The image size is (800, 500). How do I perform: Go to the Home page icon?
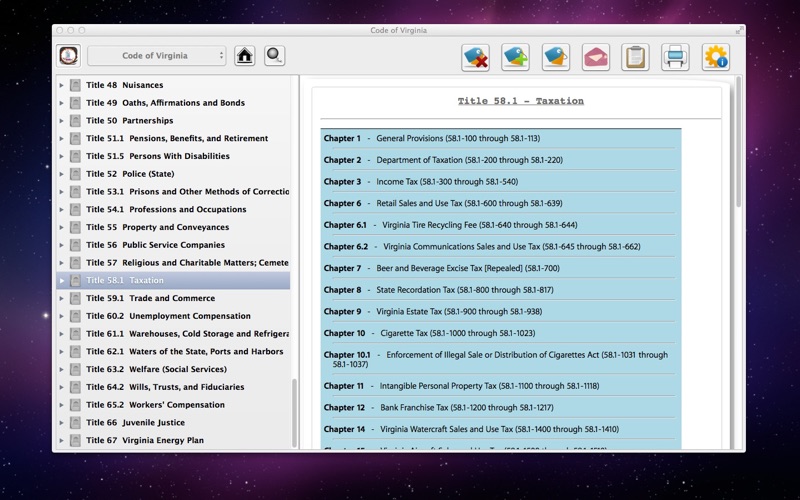(245, 56)
